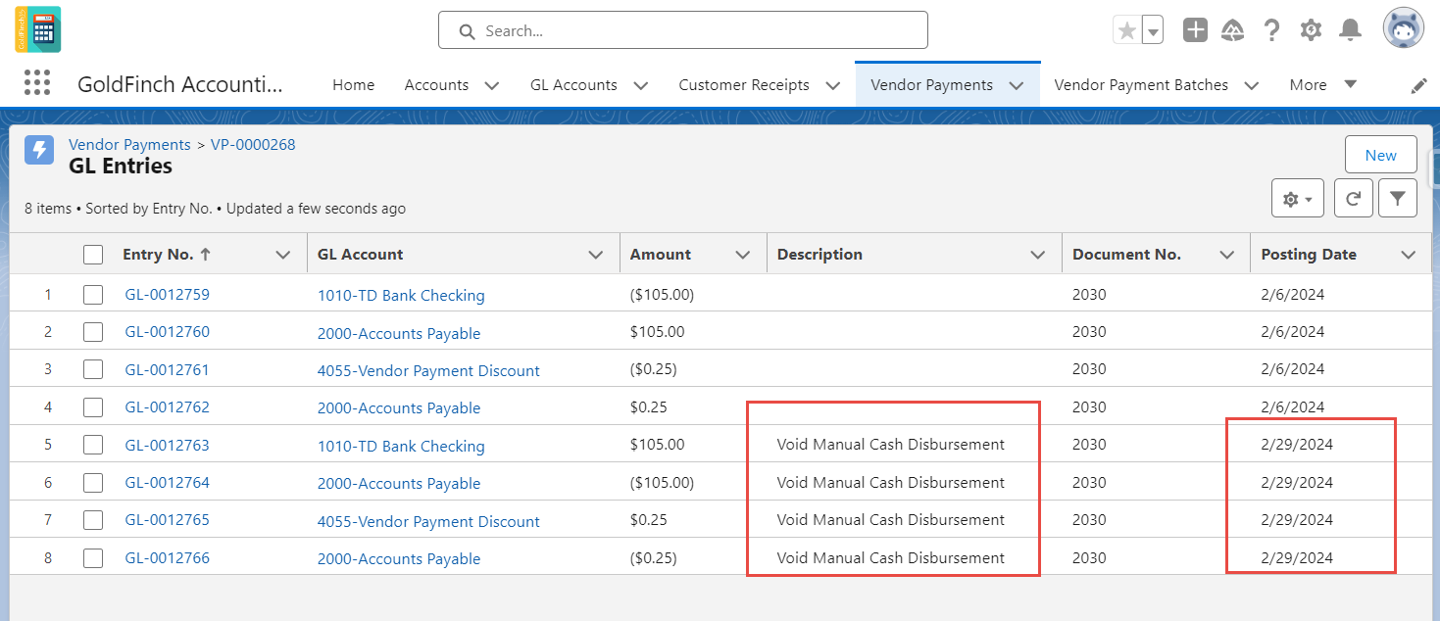Click the New button
1440x621 pixels.
[x=1381, y=155]
